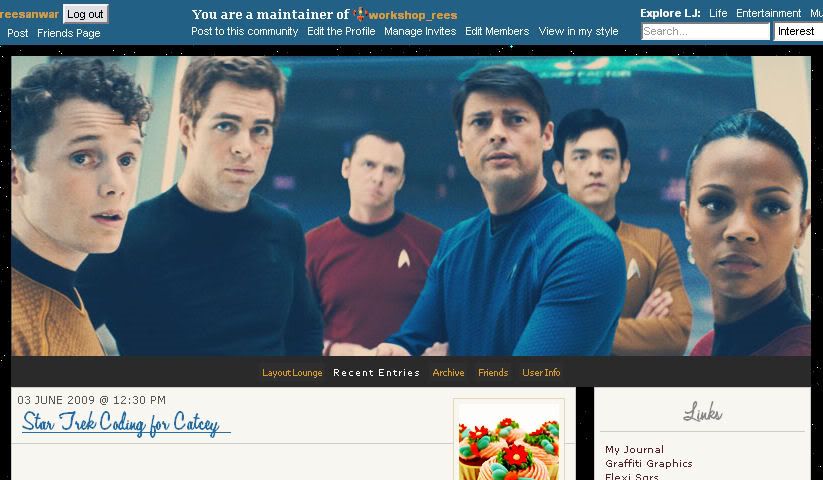Open Edit Members
Screen dimensions: 823x480
tap(497, 31)
